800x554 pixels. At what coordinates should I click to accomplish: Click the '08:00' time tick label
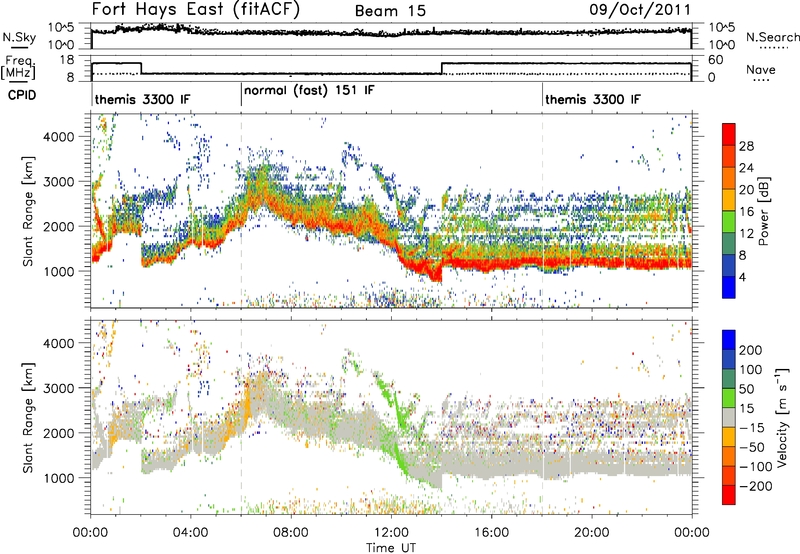click(x=291, y=533)
